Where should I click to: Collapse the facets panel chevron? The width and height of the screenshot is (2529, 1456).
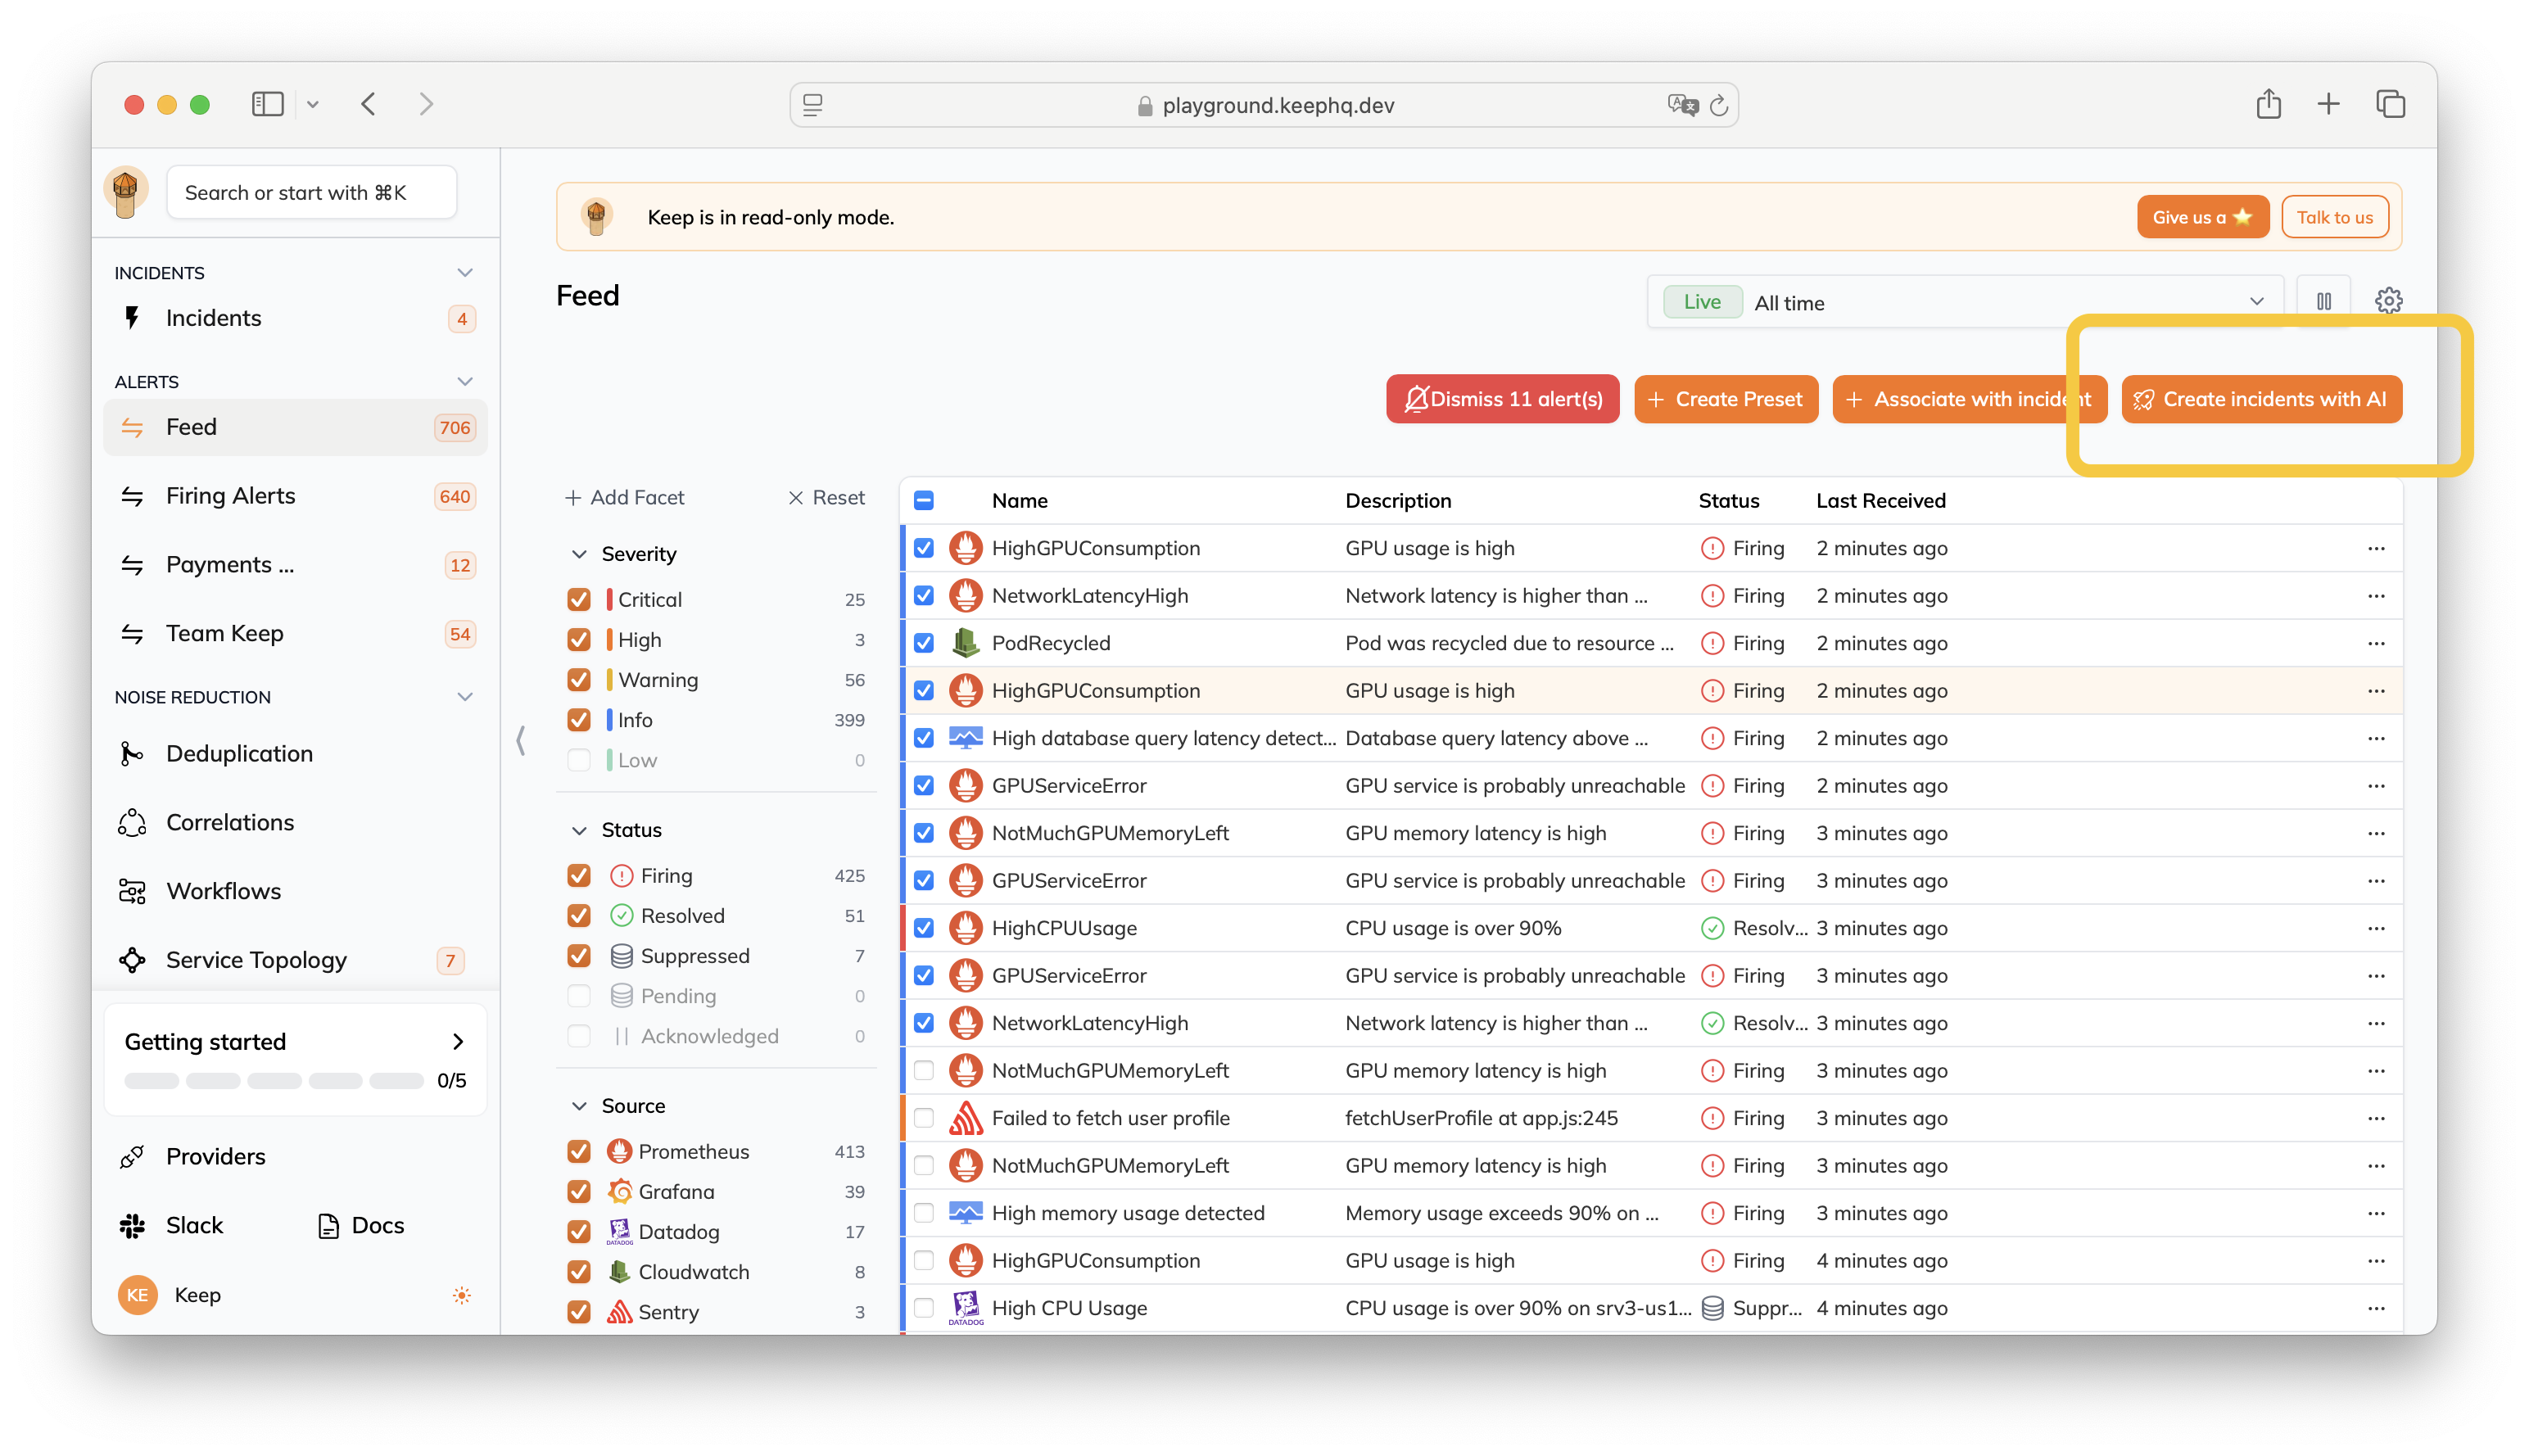pos(520,741)
